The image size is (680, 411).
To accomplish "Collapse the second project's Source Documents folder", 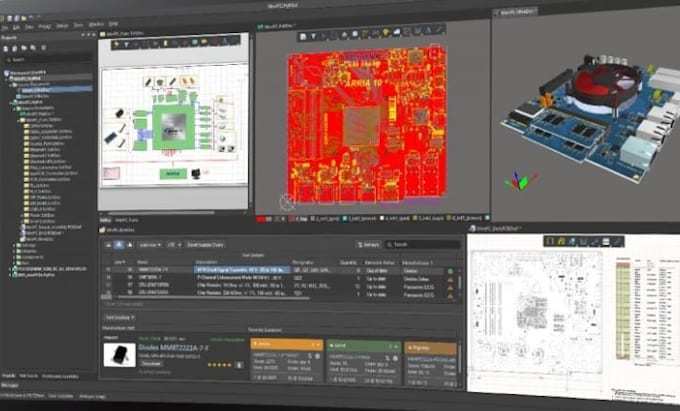I will 15,108.
